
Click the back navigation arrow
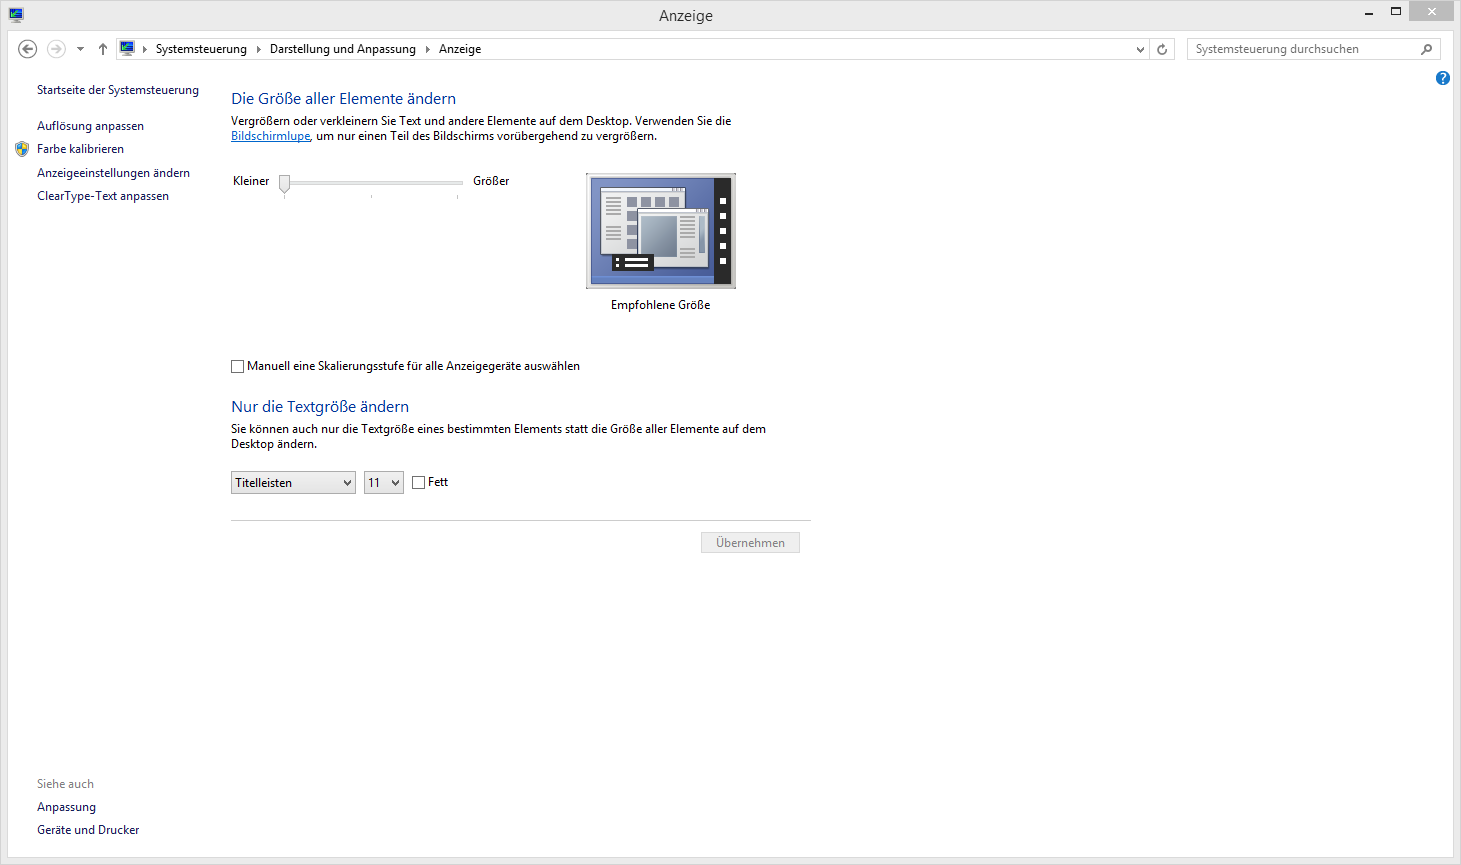28,49
